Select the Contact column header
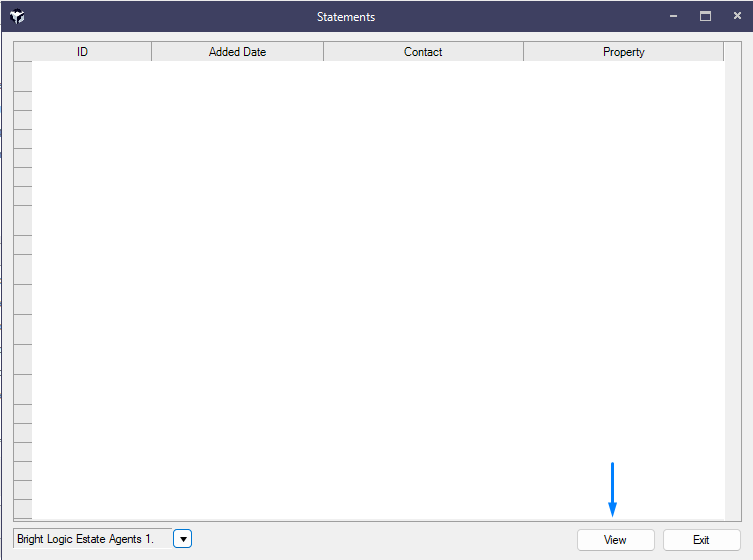This screenshot has width=753, height=560. coord(423,52)
